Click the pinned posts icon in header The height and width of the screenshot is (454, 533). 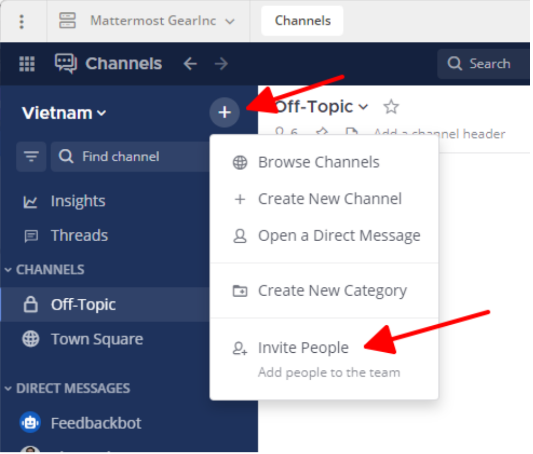322,132
